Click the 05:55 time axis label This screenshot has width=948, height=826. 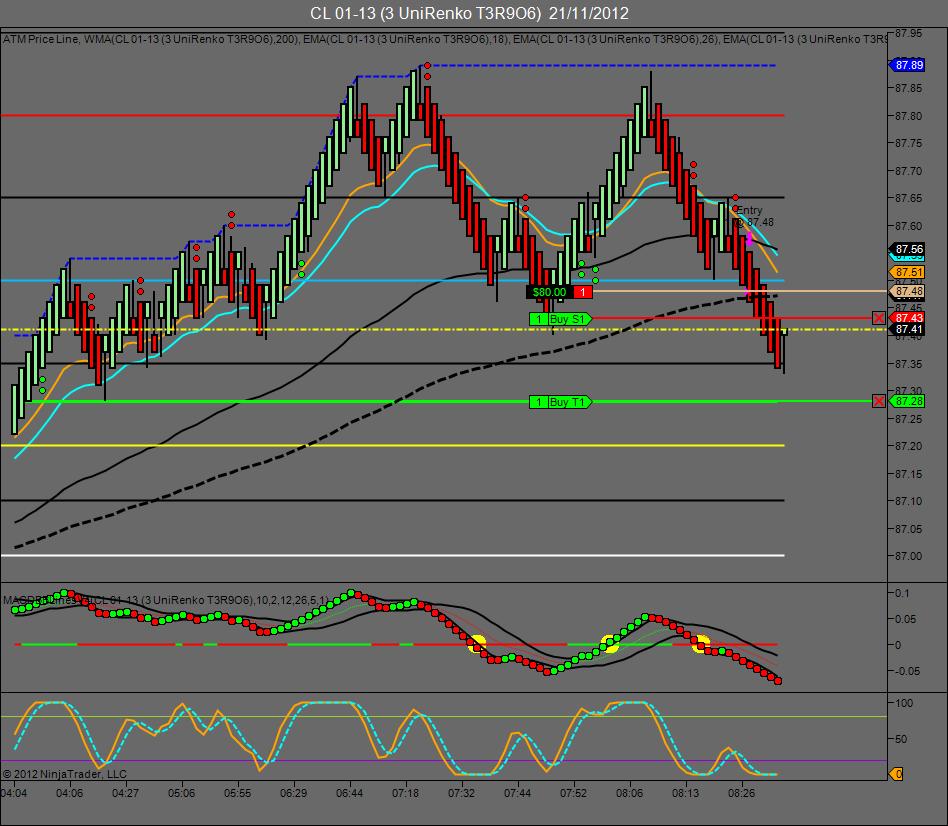(237, 792)
